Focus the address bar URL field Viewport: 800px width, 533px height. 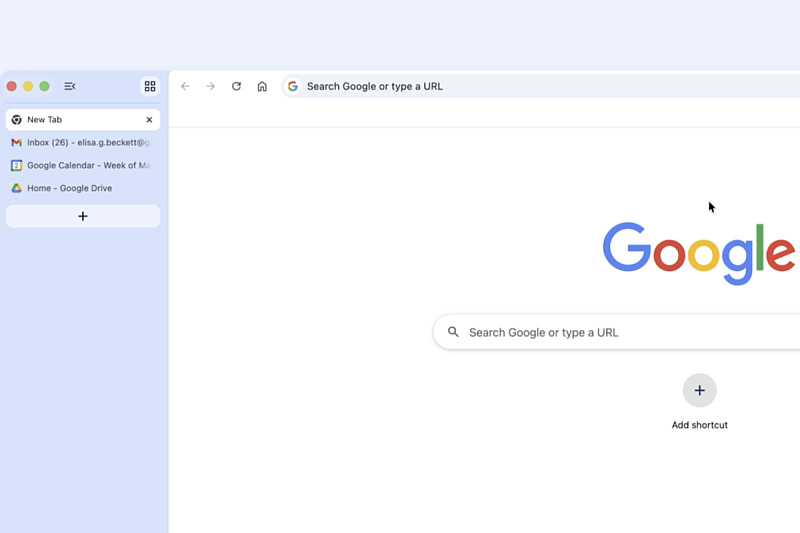[x=541, y=86]
